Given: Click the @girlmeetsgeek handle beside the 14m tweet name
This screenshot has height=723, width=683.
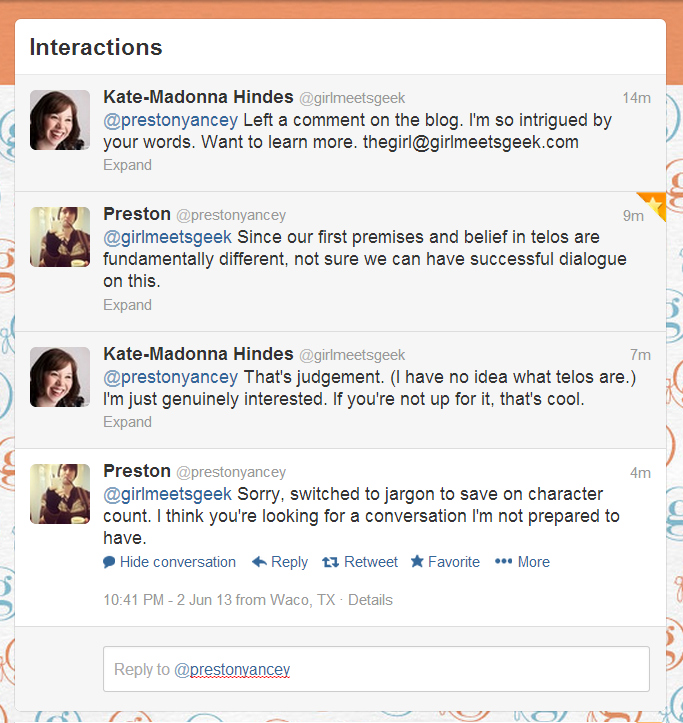Looking at the screenshot, I should click(352, 98).
